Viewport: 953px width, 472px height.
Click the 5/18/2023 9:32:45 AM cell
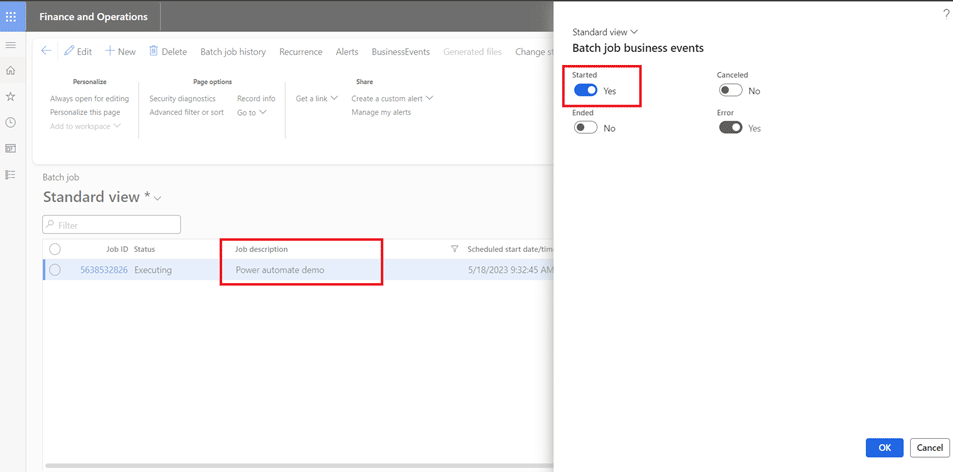pyautogui.click(x=511, y=270)
